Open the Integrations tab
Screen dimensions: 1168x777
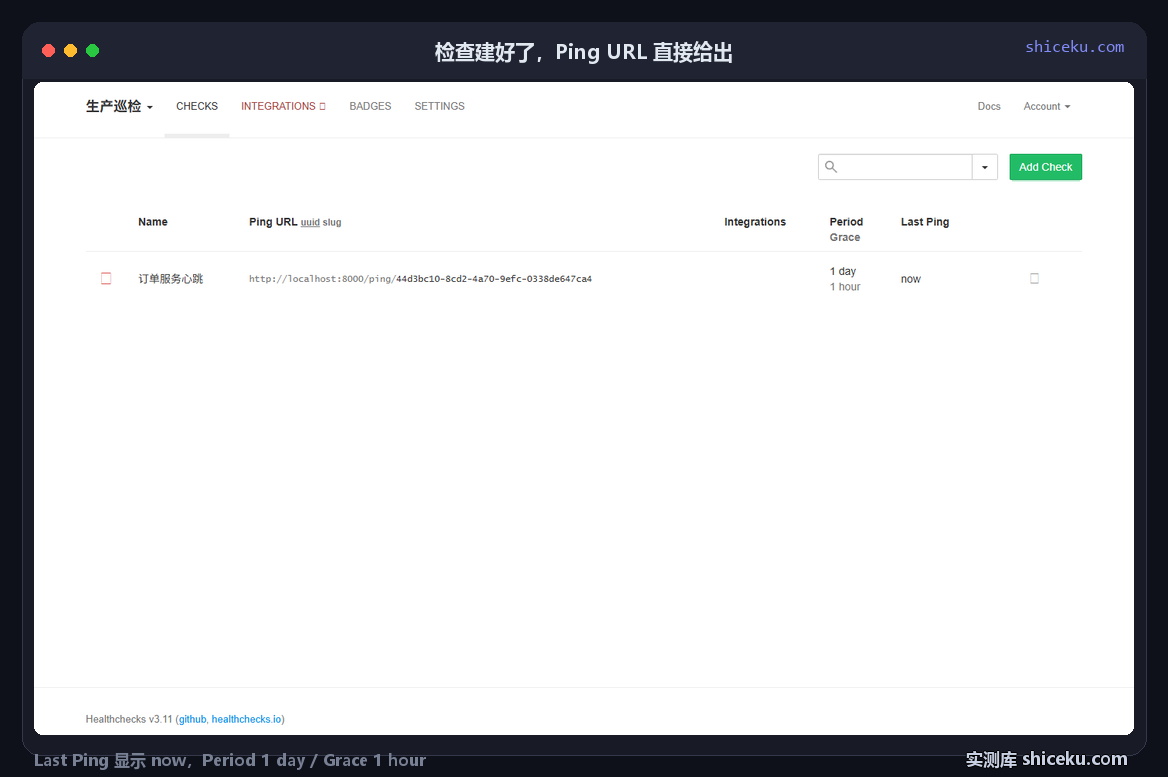[283, 107]
